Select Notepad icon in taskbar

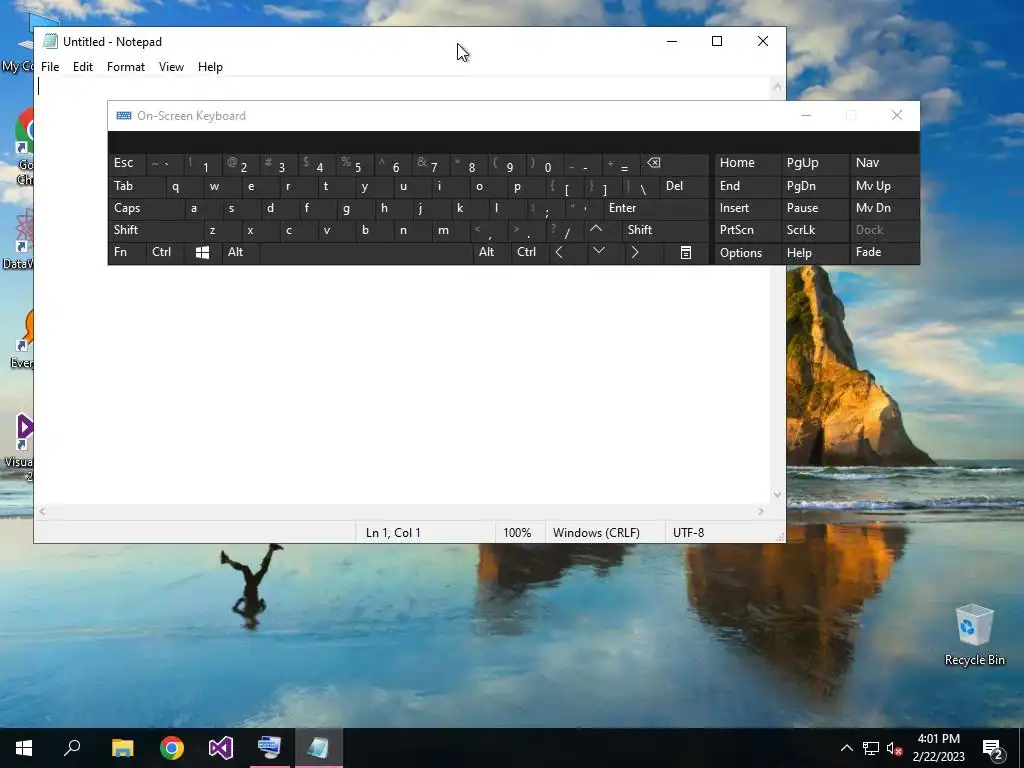pyautogui.click(x=318, y=748)
